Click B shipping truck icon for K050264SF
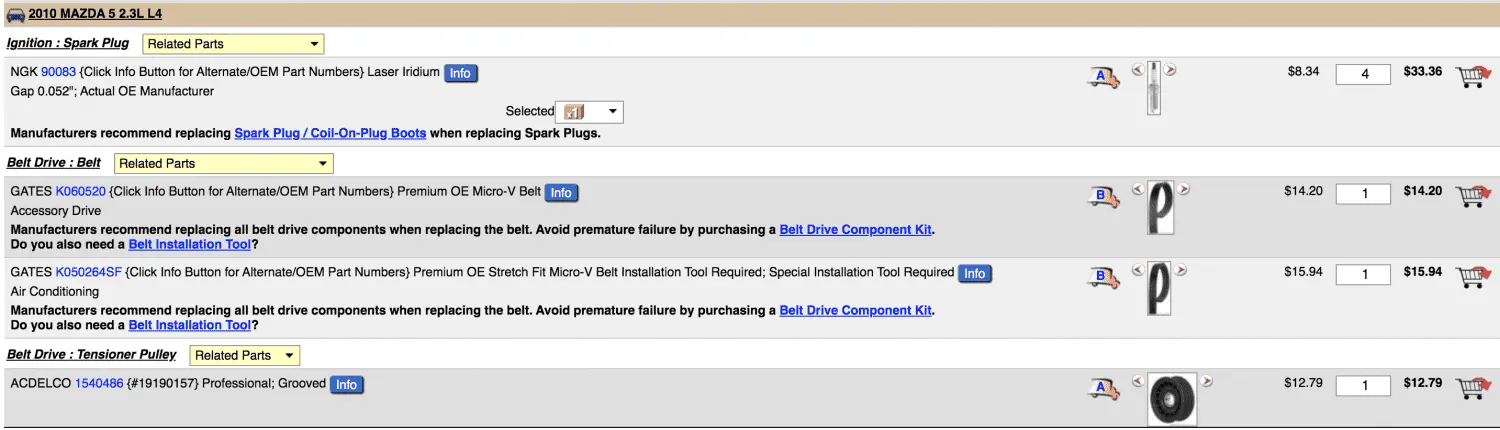The image size is (1500, 430). pyautogui.click(x=1103, y=277)
